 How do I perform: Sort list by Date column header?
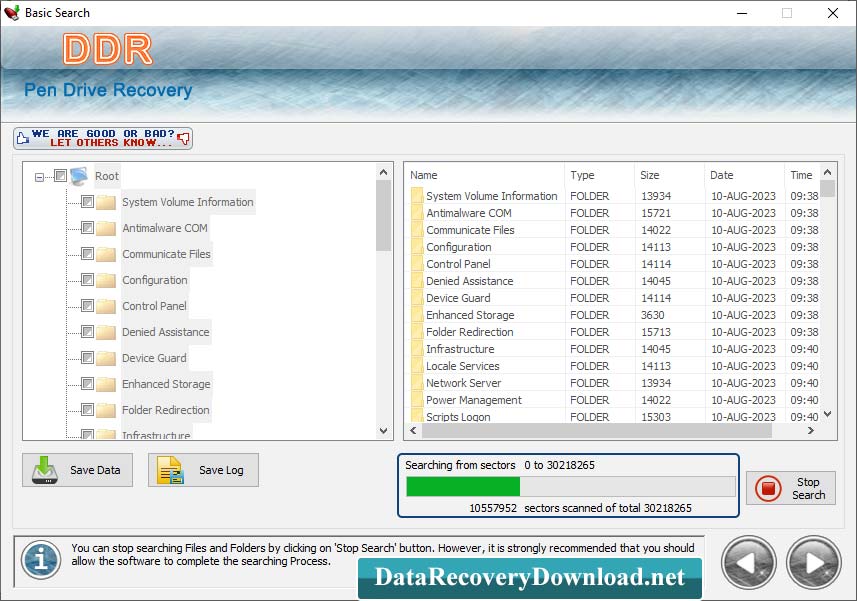(x=744, y=175)
